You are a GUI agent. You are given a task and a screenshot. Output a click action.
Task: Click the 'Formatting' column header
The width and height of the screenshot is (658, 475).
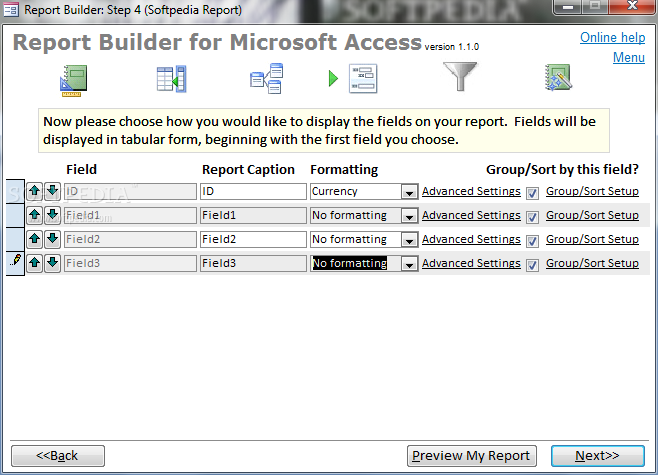pyautogui.click(x=344, y=170)
